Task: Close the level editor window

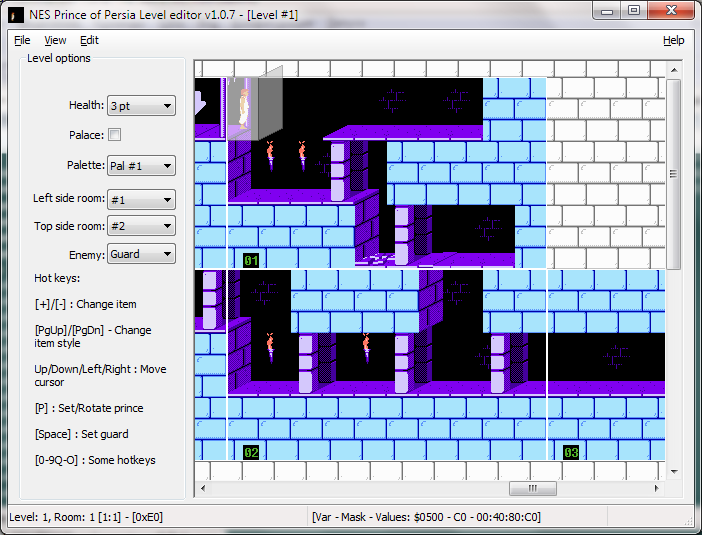Action: click(671, 11)
